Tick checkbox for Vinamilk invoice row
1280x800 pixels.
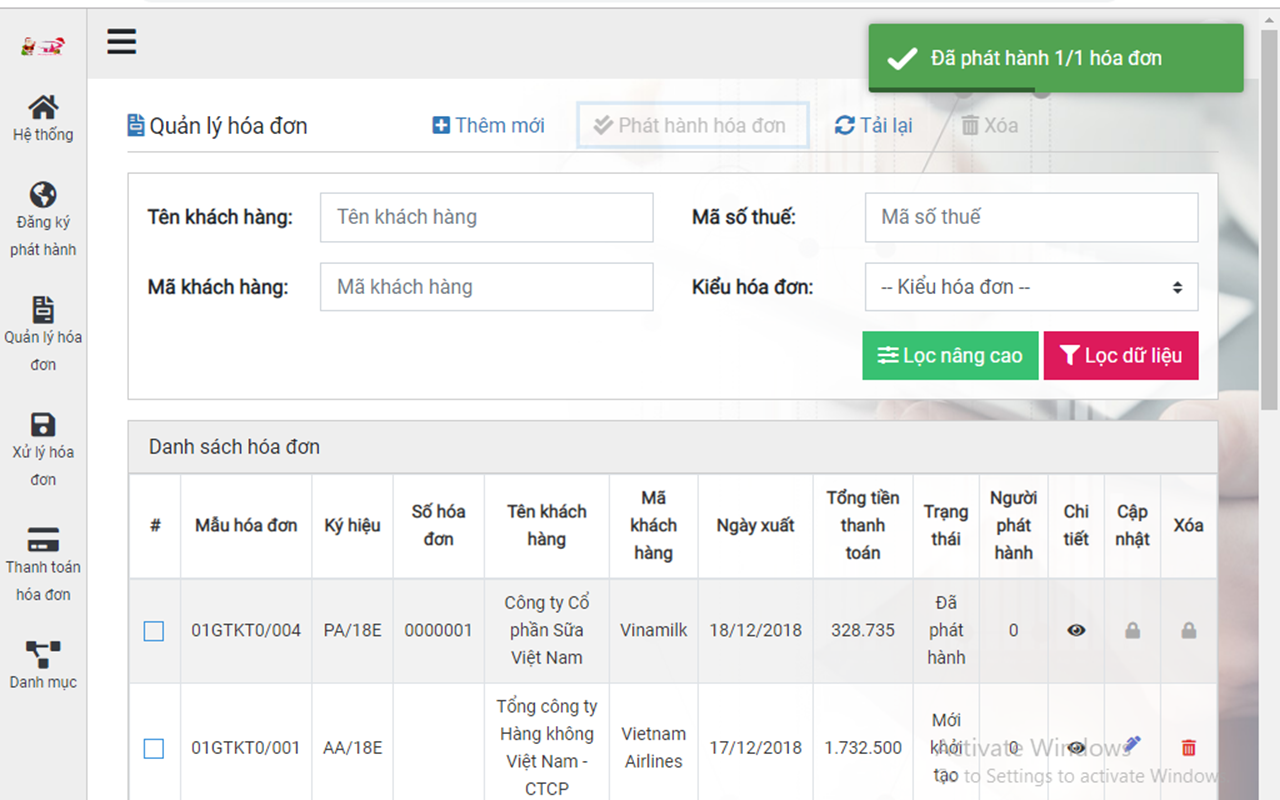[154, 631]
